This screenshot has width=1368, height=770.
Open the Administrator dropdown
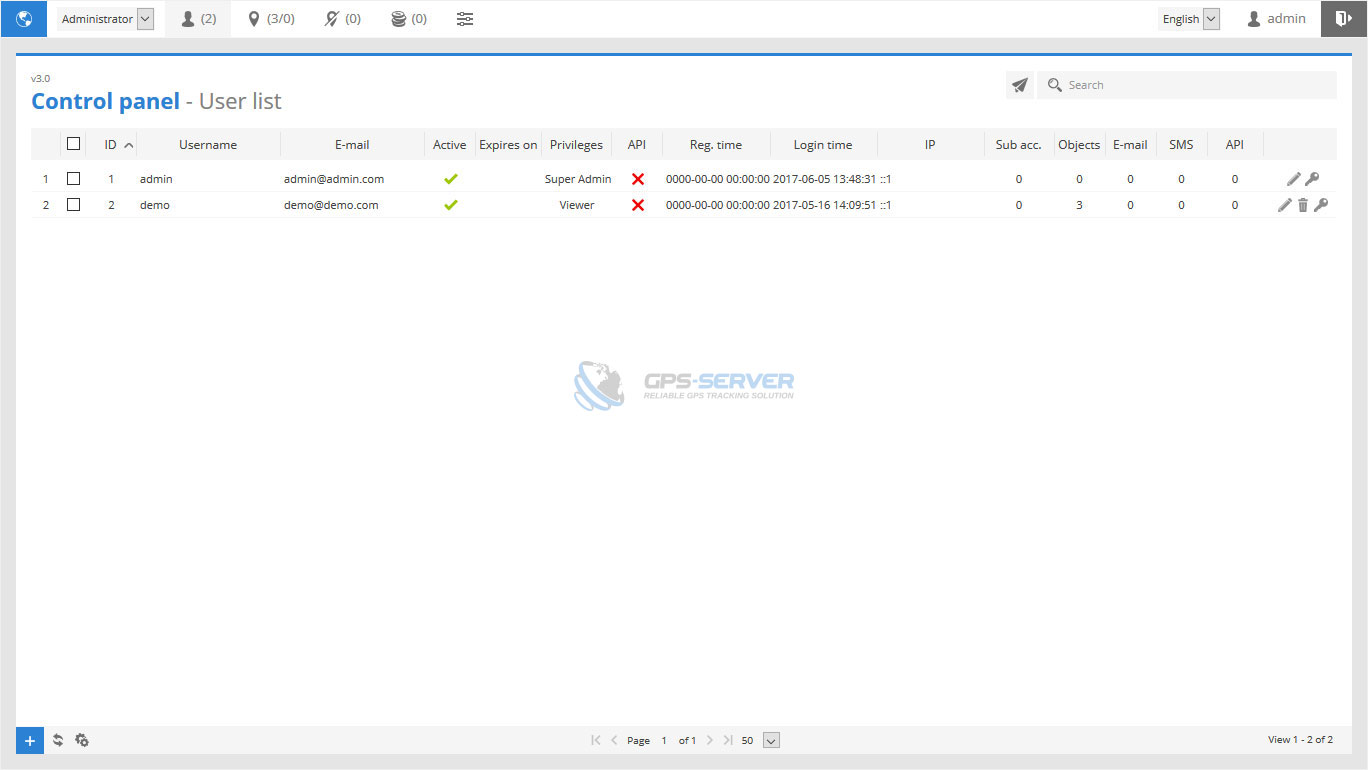tap(105, 19)
